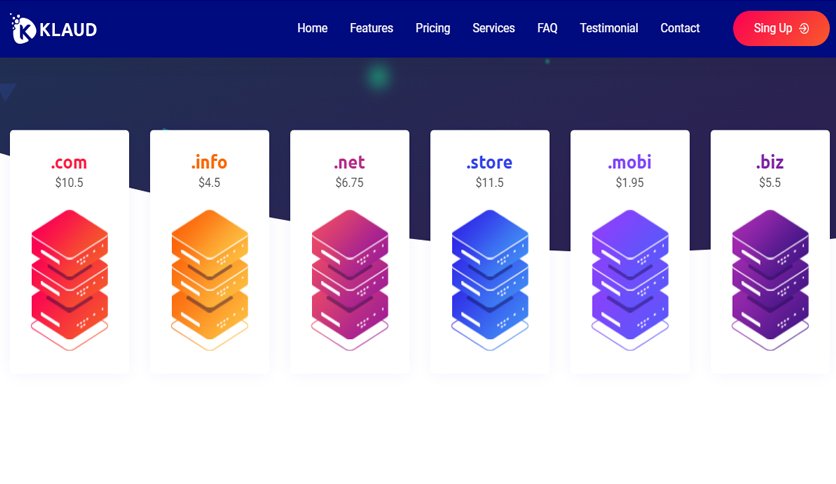Select the purple .biz server stack icon
Viewport: 836px width, 484px height.
(x=770, y=280)
